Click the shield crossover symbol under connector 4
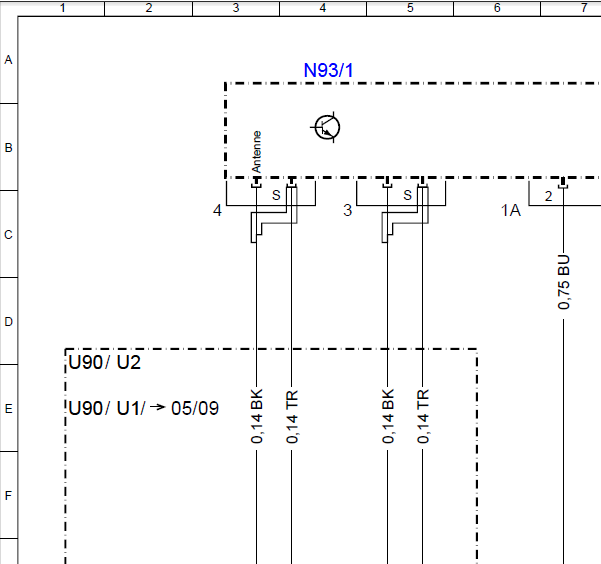Image resolution: width=601 pixels, height=564 pixels. [274, 215]
